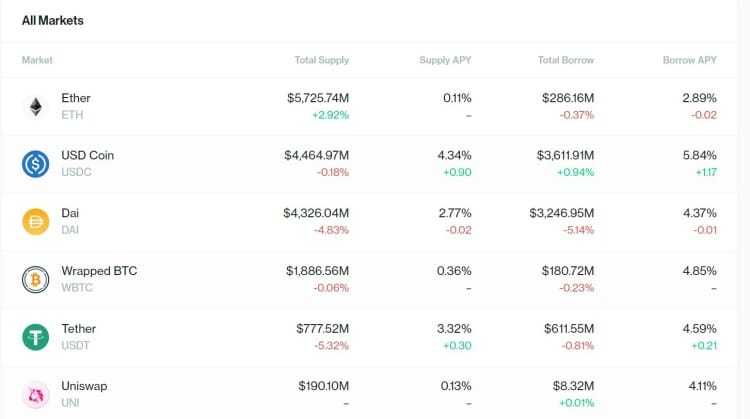Sort by Supply APY column header

tap(445, 61)
